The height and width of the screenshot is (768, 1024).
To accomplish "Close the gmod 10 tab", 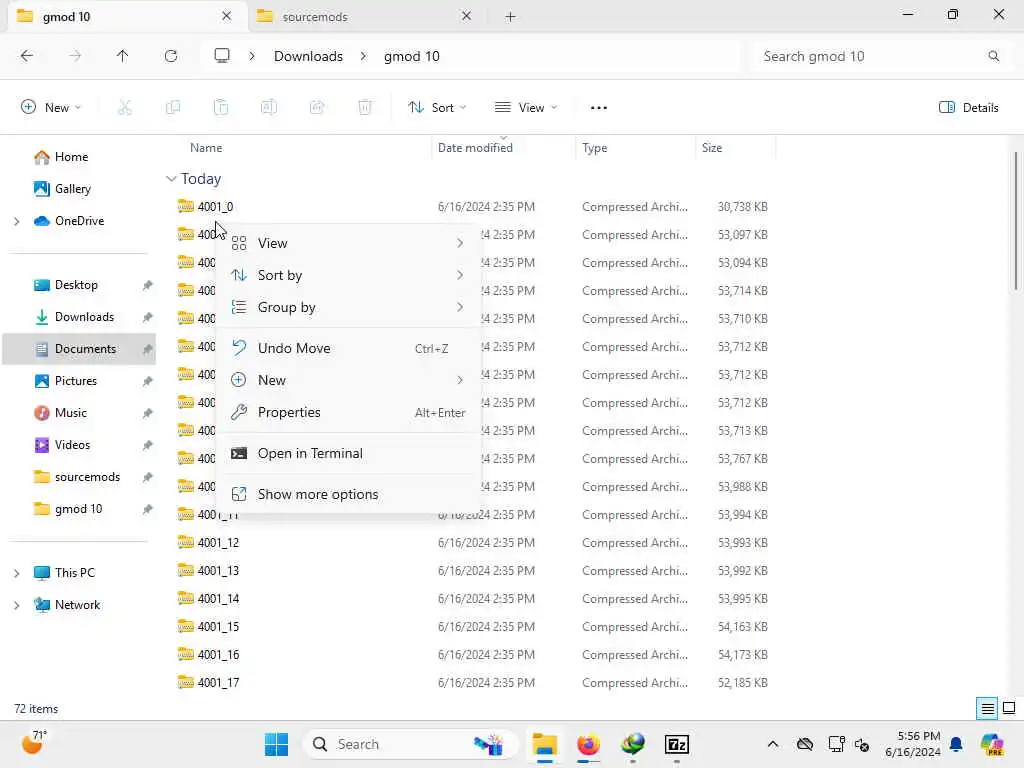I will tap(226, 16).
